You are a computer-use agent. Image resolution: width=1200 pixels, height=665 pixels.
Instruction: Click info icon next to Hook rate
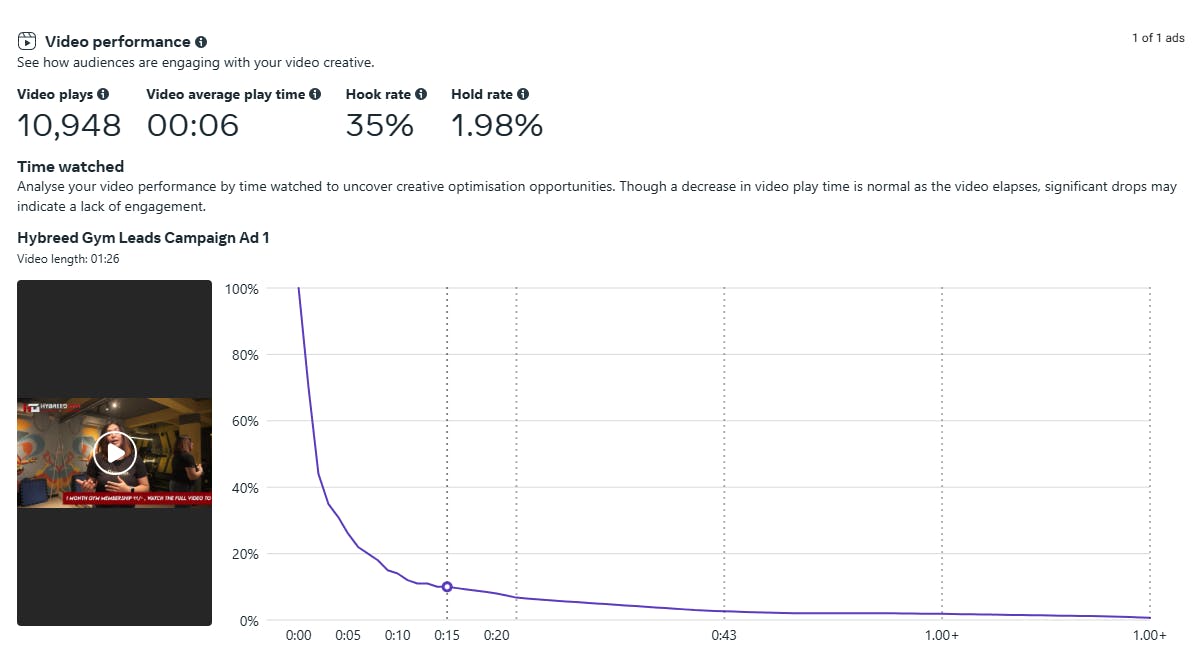[421, 94]
